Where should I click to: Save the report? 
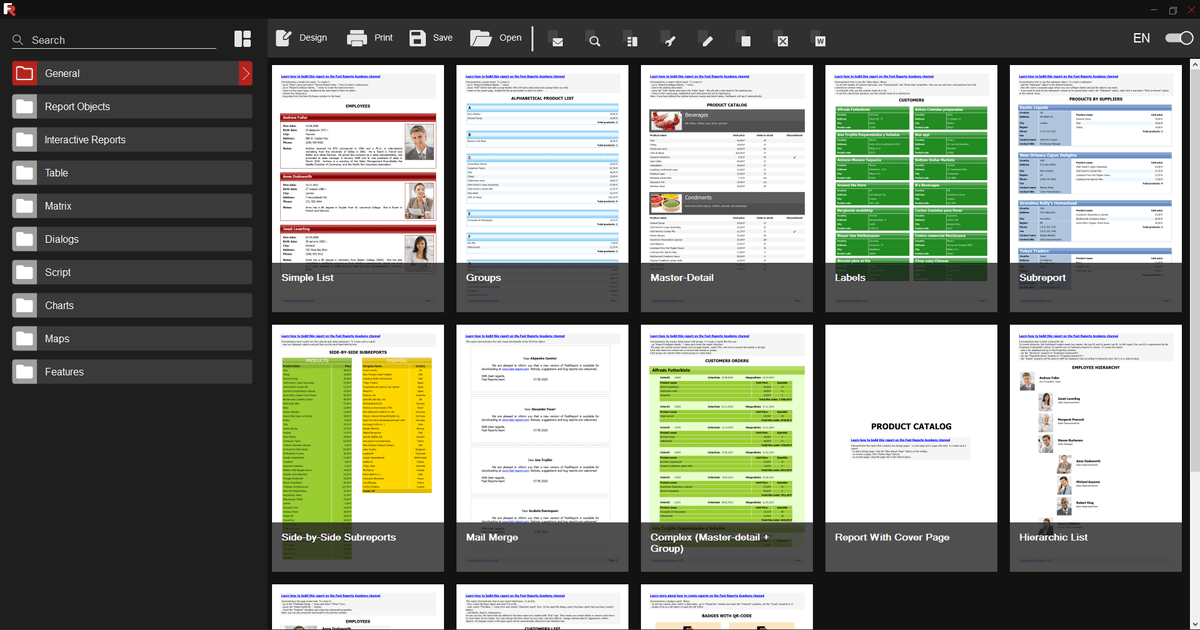point(430,38)
